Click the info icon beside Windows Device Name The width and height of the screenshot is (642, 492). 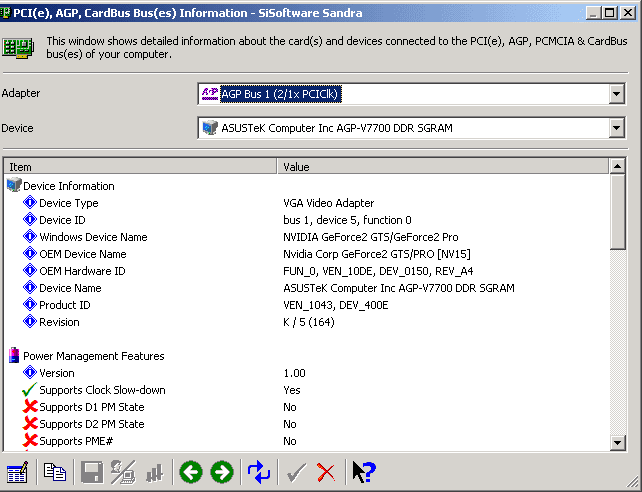click(30, 236)
